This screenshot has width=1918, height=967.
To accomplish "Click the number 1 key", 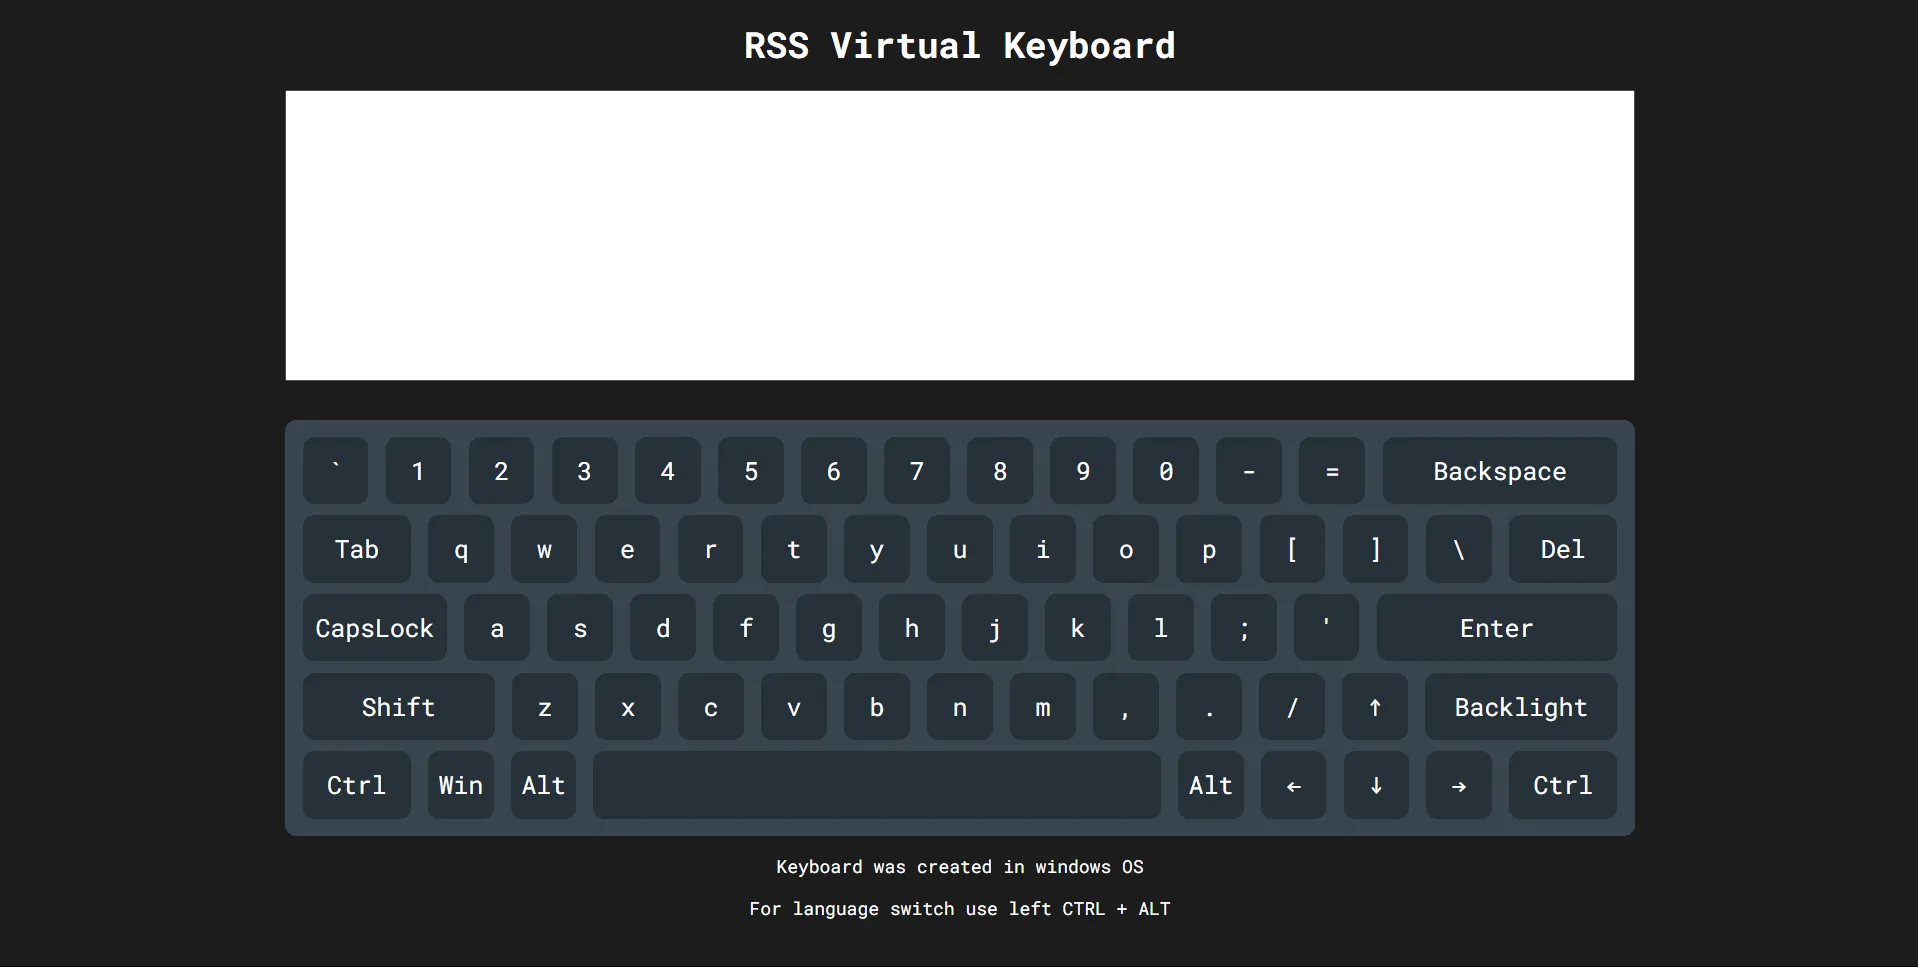I will pyautogui.click(x=418, y=471).
